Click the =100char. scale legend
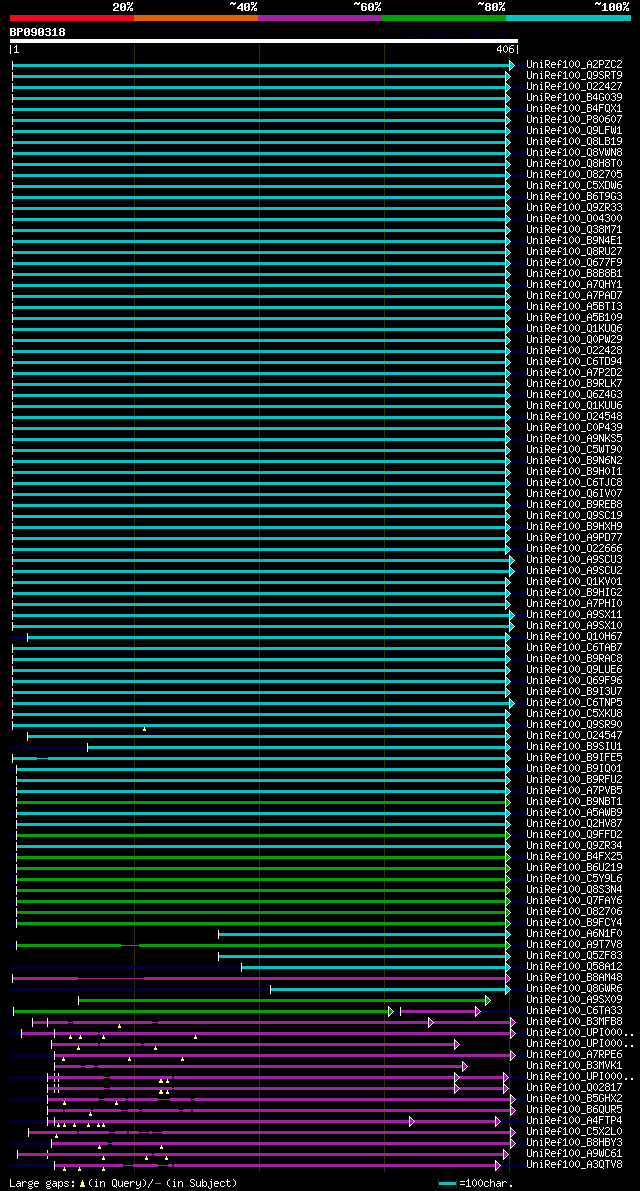This screenshot has width=640, height=1191. click(x=476, y=1183)
